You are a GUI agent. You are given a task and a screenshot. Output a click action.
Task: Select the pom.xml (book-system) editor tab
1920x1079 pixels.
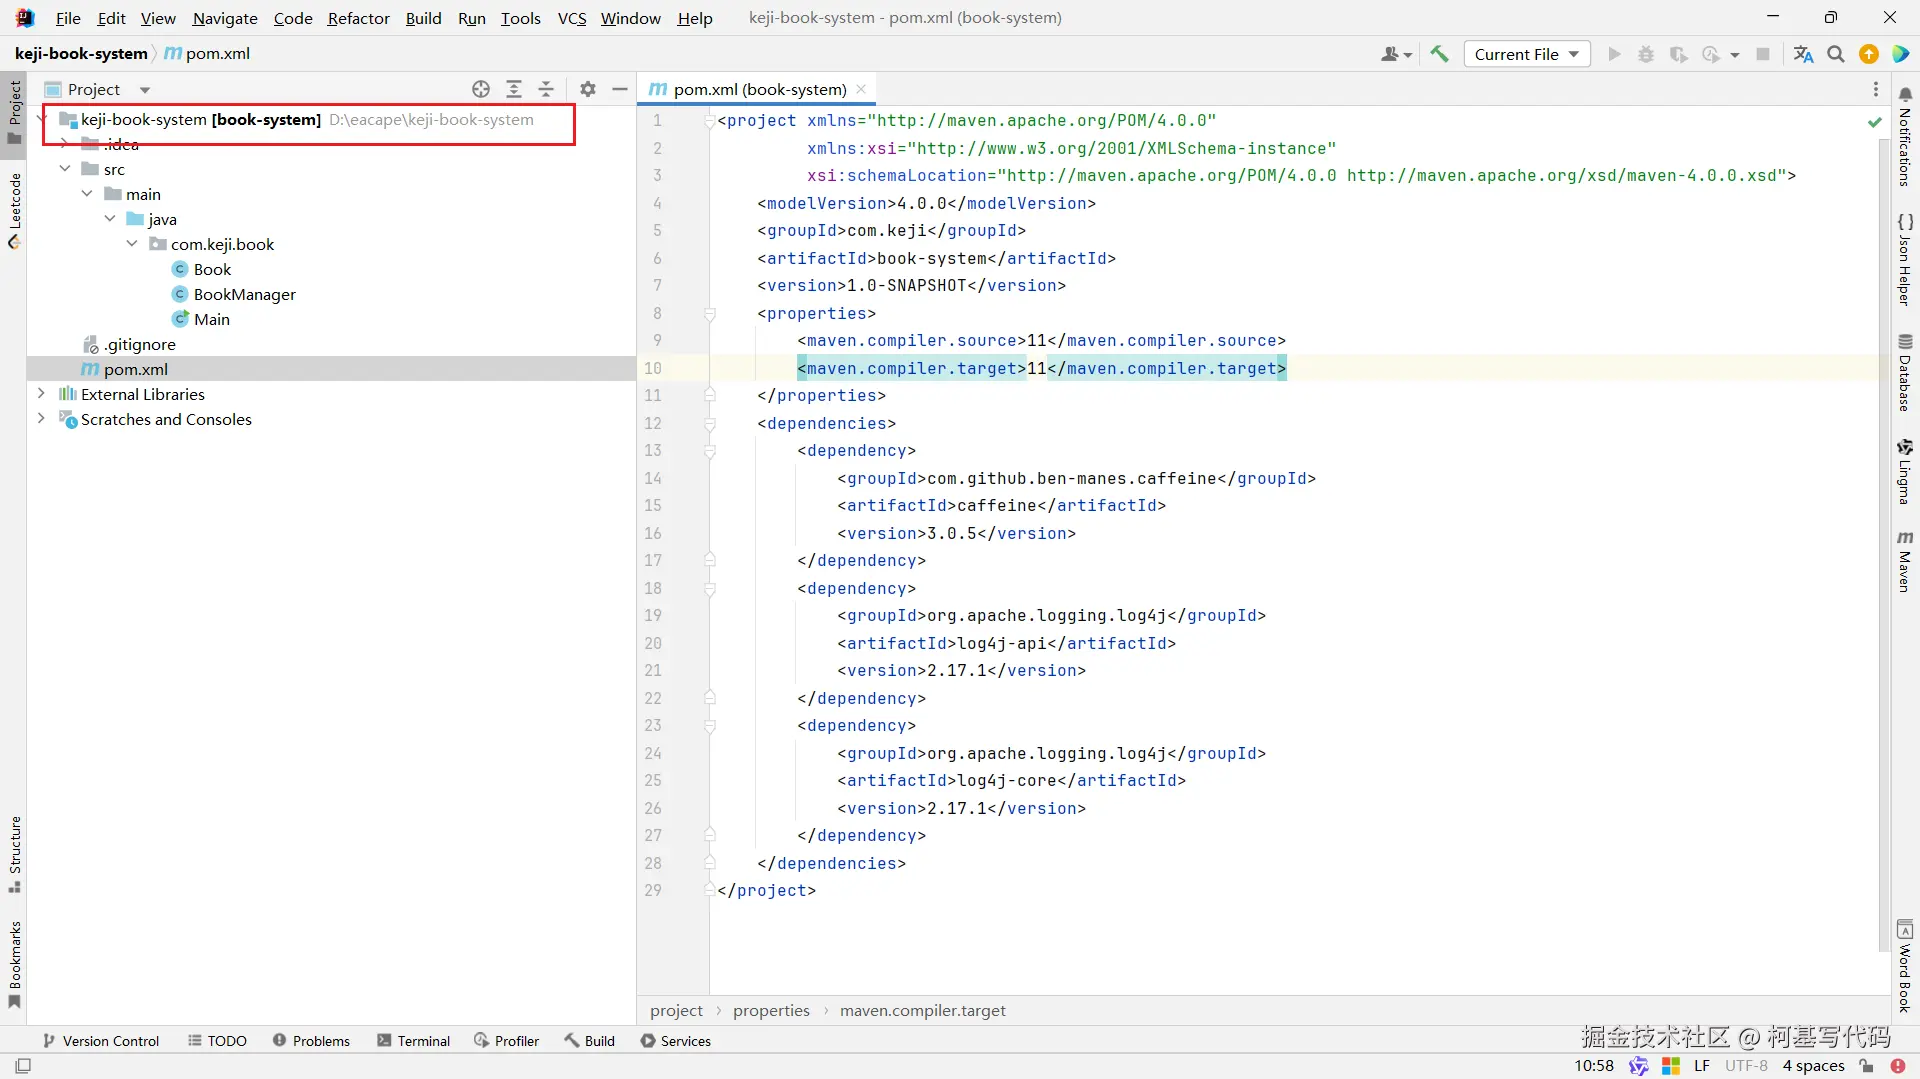coord(759,89)
